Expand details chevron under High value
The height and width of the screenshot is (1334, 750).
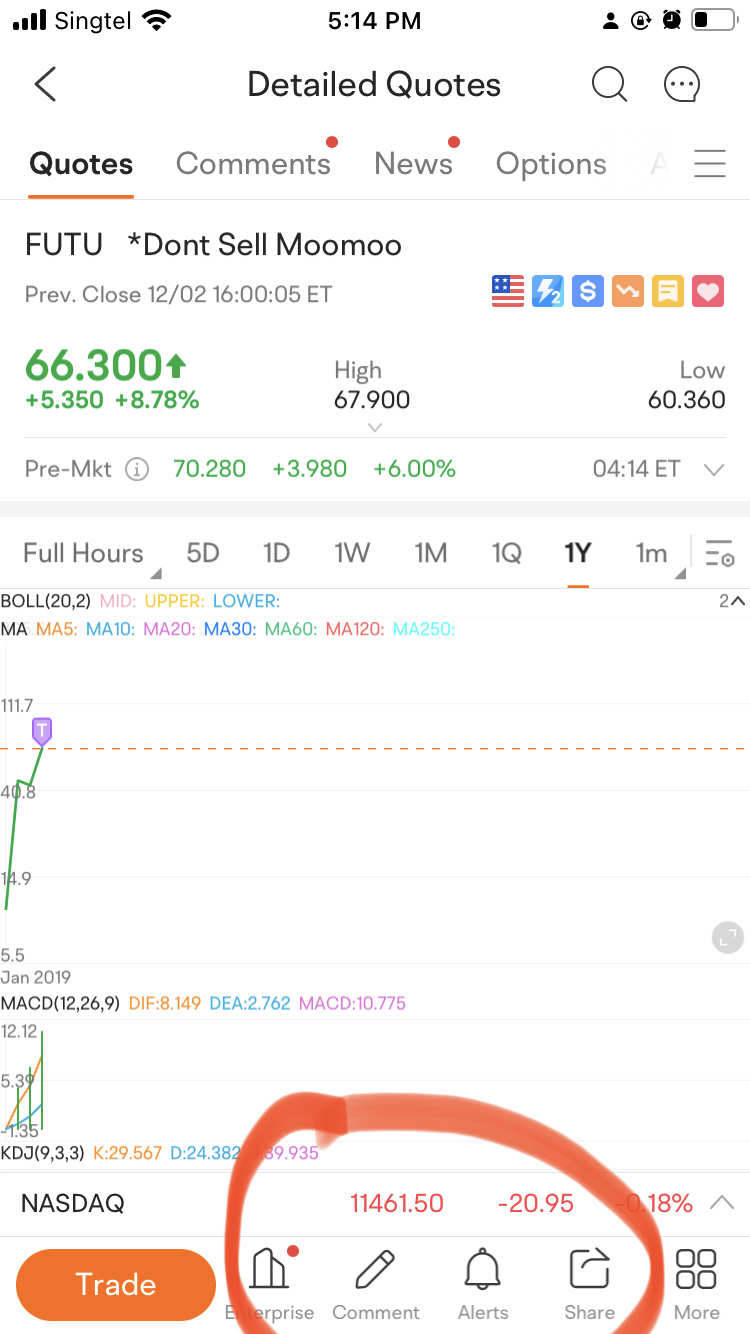click(x=374, y=428)
